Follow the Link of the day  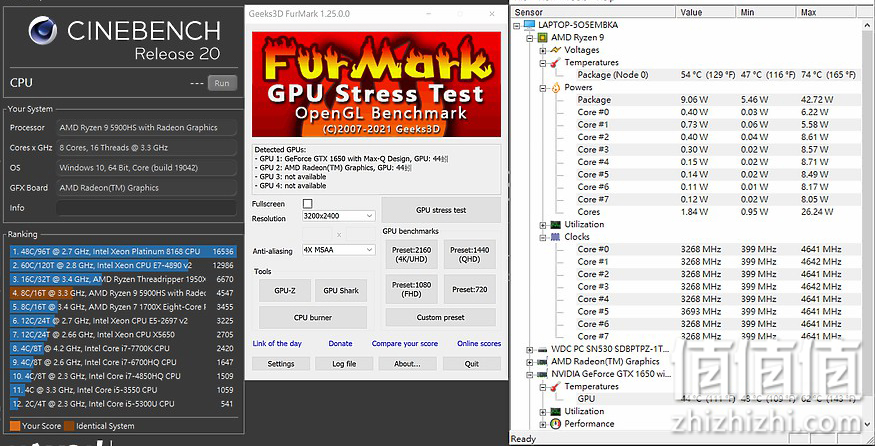[x=277, y=343]
